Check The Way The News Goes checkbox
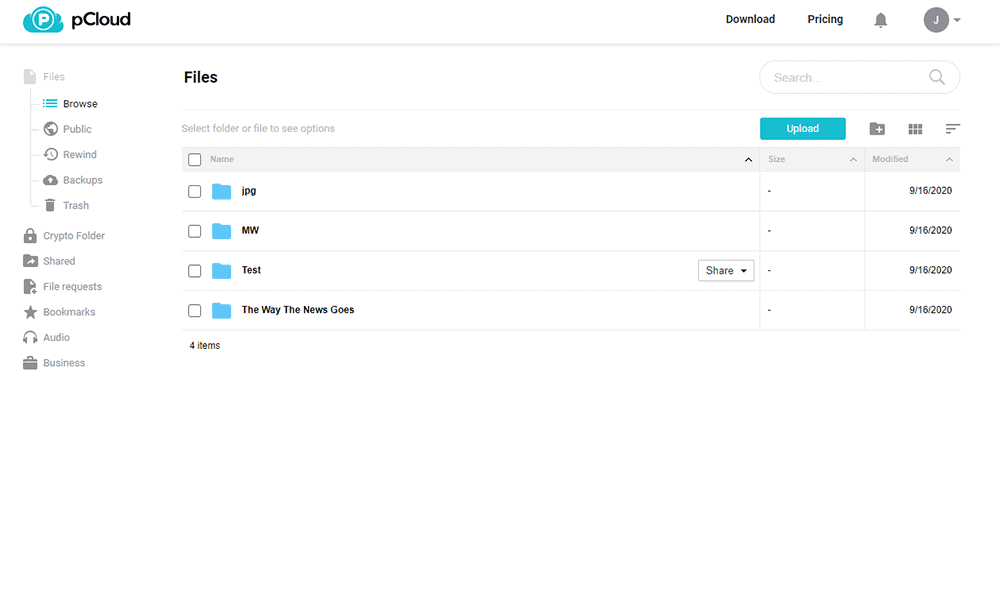1000x600 pixels. (195, 311)
